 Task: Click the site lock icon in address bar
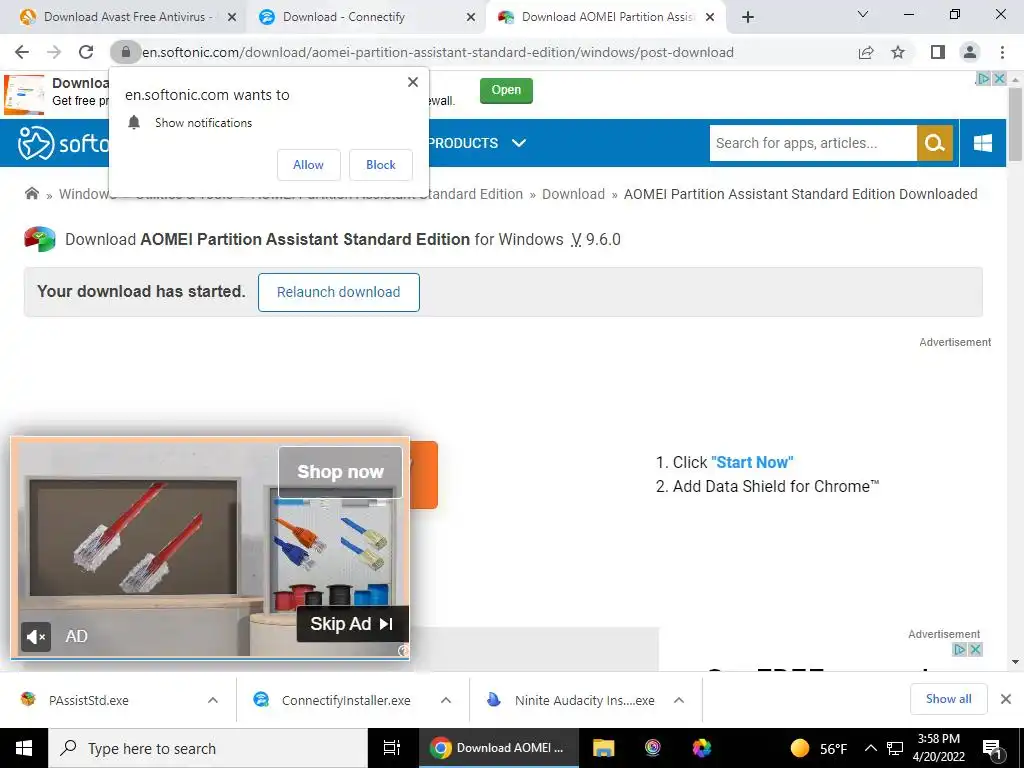(x=126, y=52)
